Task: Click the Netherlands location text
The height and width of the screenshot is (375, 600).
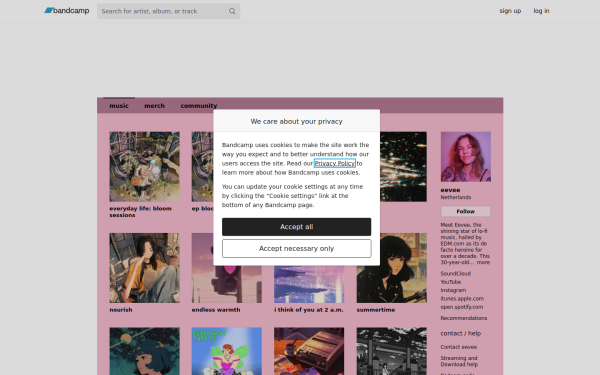Action: click(456, 197)
